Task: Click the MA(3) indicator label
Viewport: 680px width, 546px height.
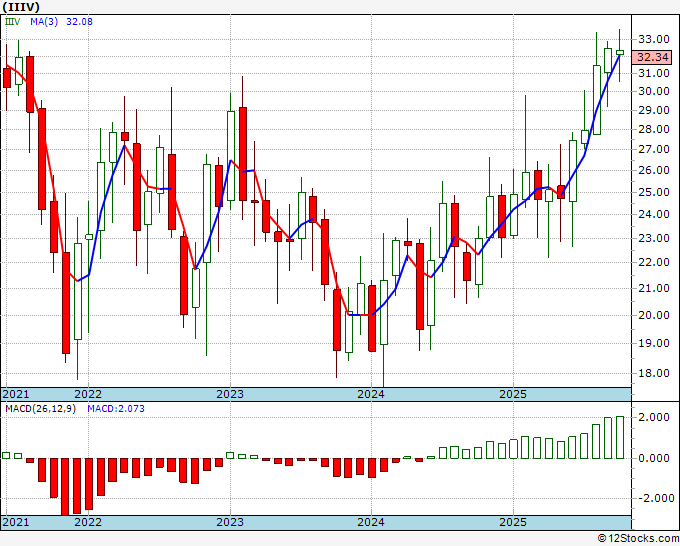Action: tap(44, 21)
